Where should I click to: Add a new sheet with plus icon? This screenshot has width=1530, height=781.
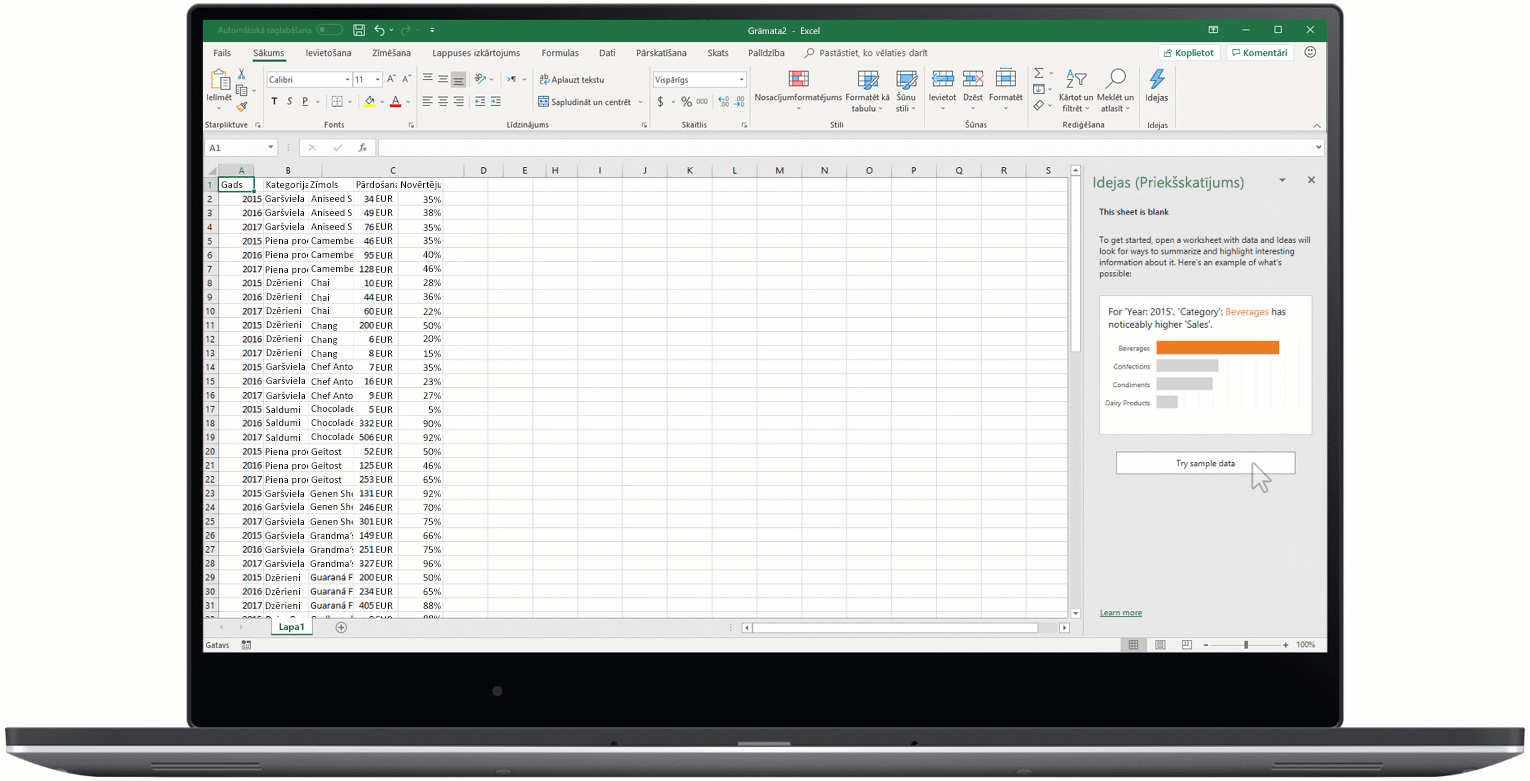coord(341,627)
